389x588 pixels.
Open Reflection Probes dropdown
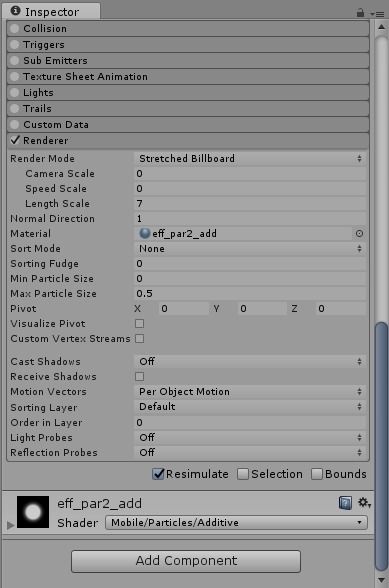point(250,453)
